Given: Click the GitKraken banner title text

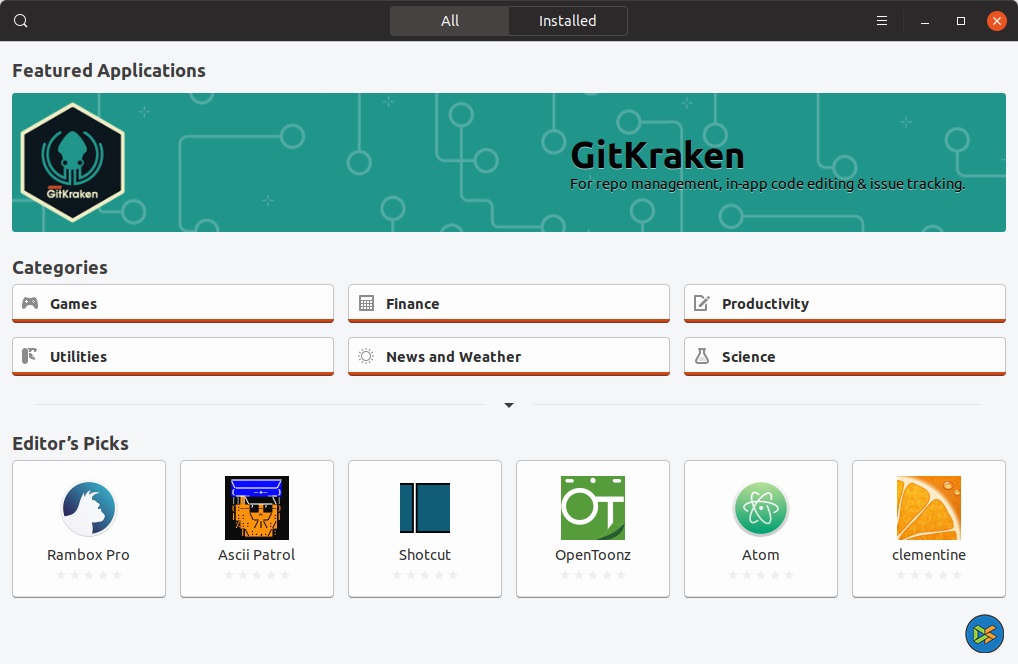Looking at the screenshot, I should [x=657, y=156].
